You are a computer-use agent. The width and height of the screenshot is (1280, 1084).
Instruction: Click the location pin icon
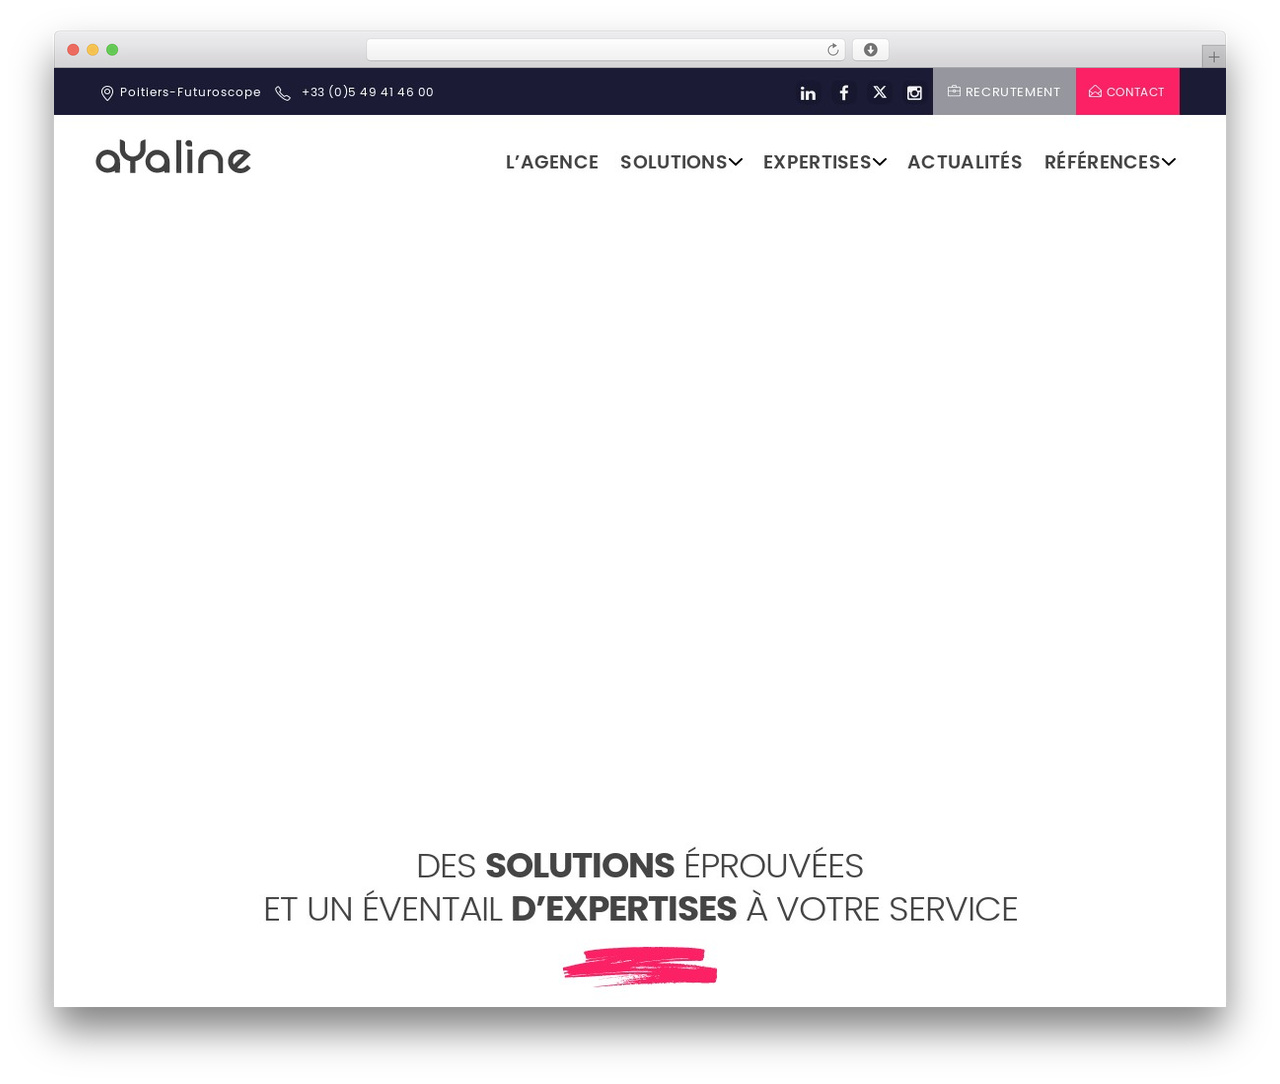click(107, 93)
